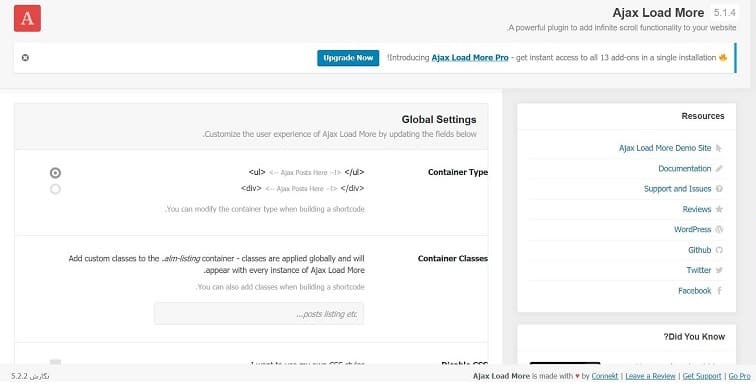Click the pencil icon beside Documentation
This screenshot has width=756, height=386.
pos(719,169)
